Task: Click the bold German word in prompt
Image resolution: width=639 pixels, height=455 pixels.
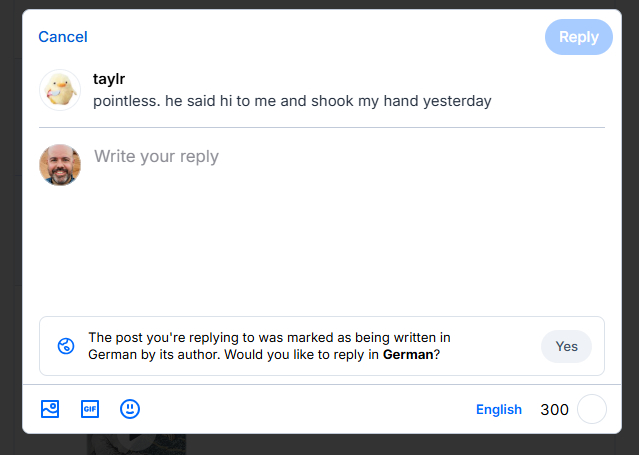Action: coord(407,355)
